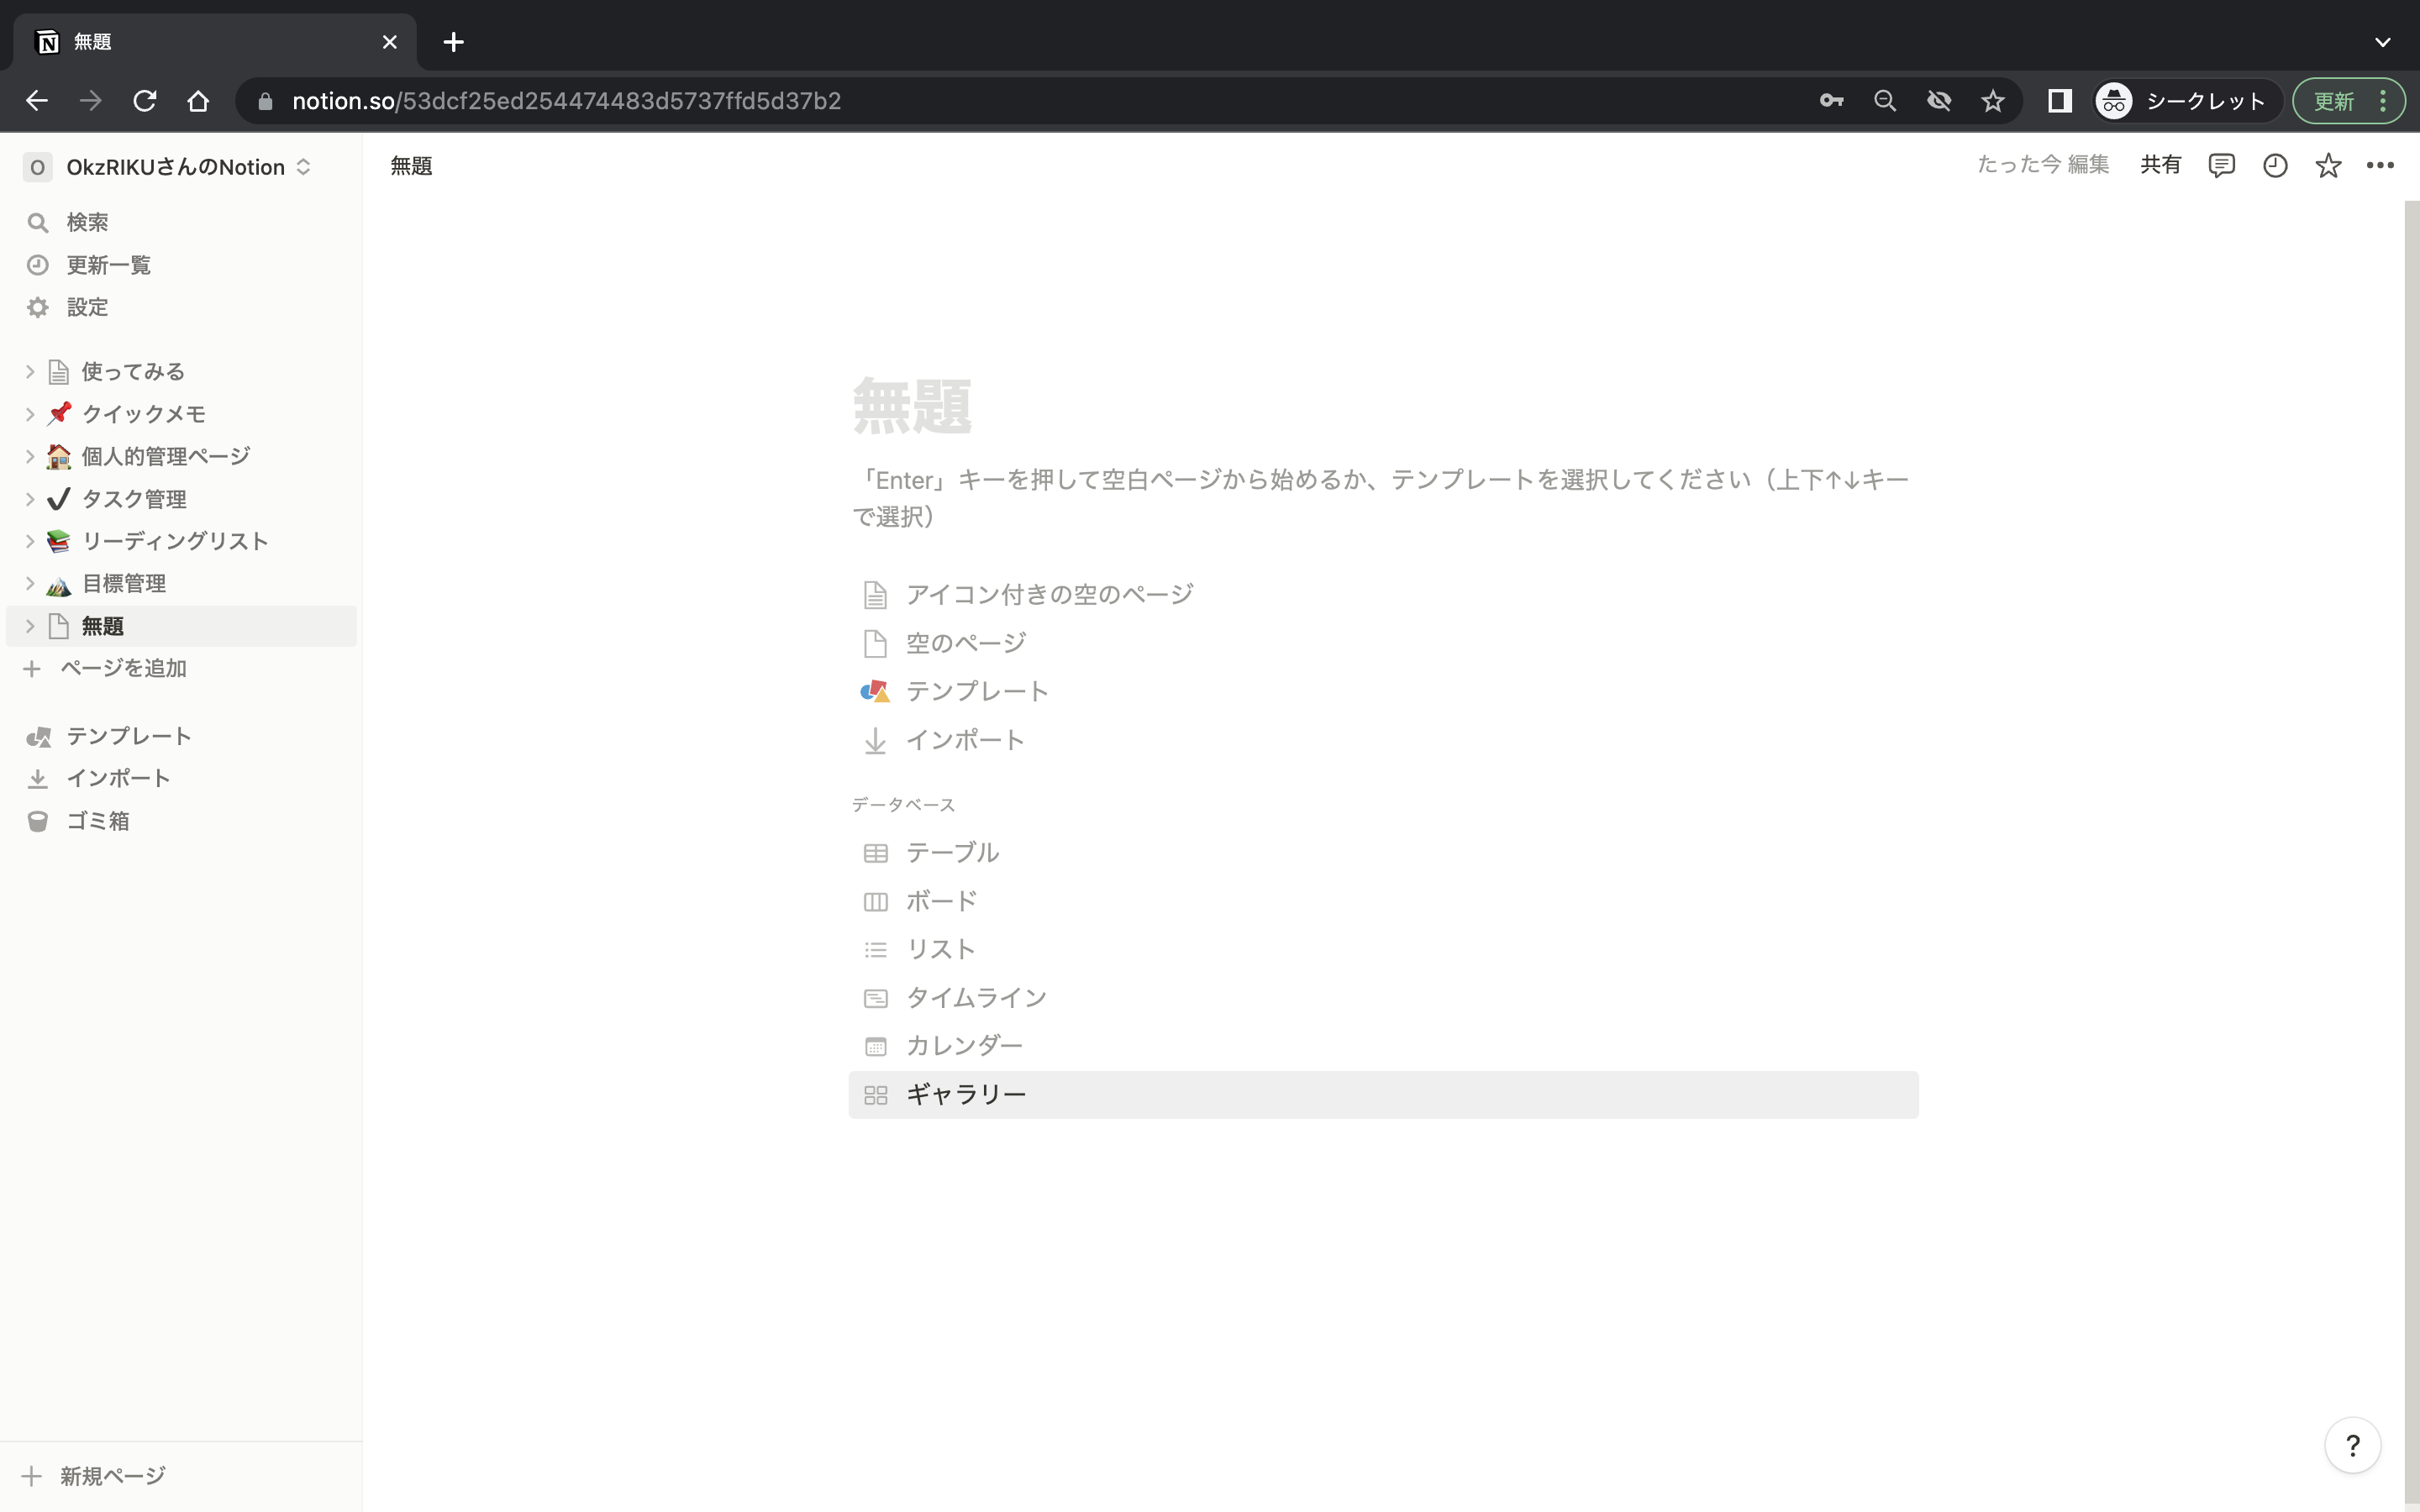The height and width of the screenshot is (1512, 2420).
Task: Click the 無題 page title field
Action: click(912, 407)
